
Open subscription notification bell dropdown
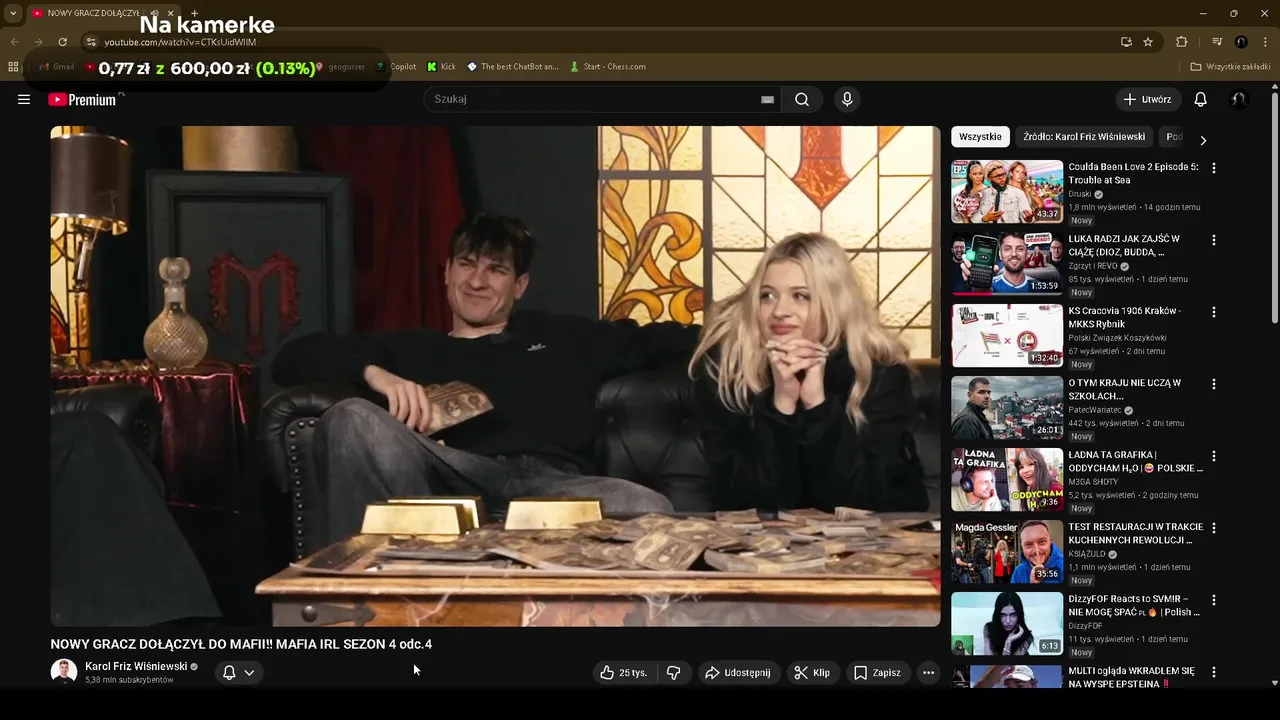pos(239,673)
